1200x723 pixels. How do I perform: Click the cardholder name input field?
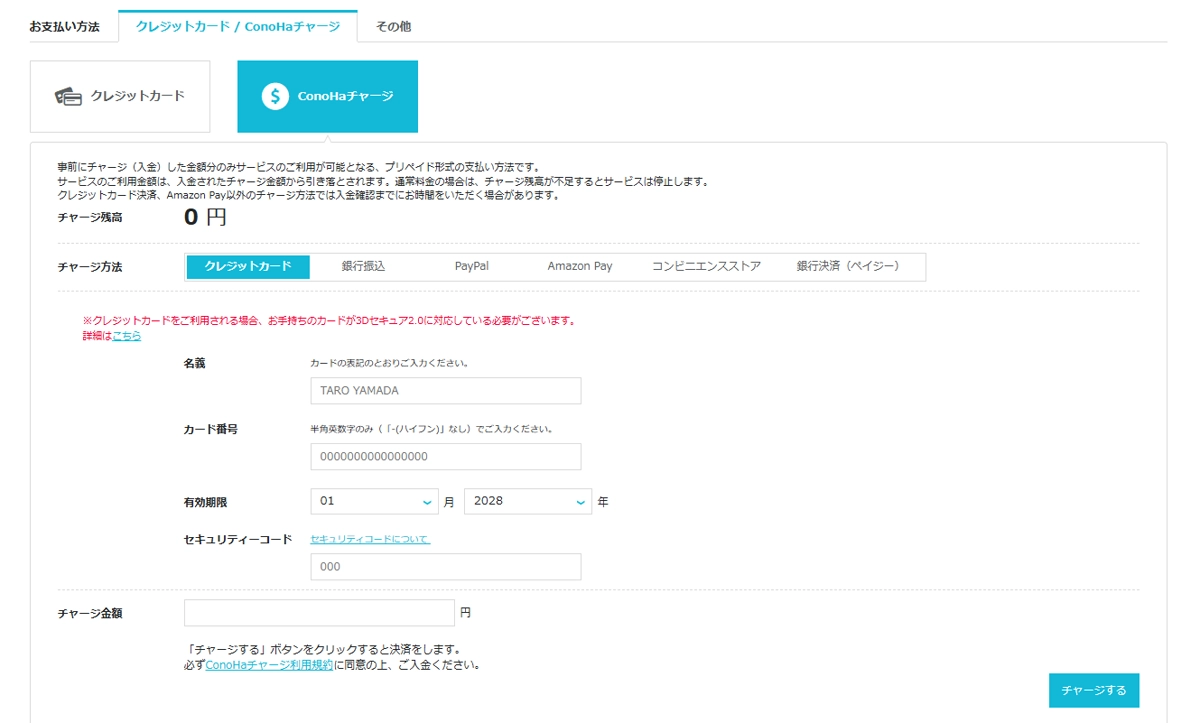(445, 391)
